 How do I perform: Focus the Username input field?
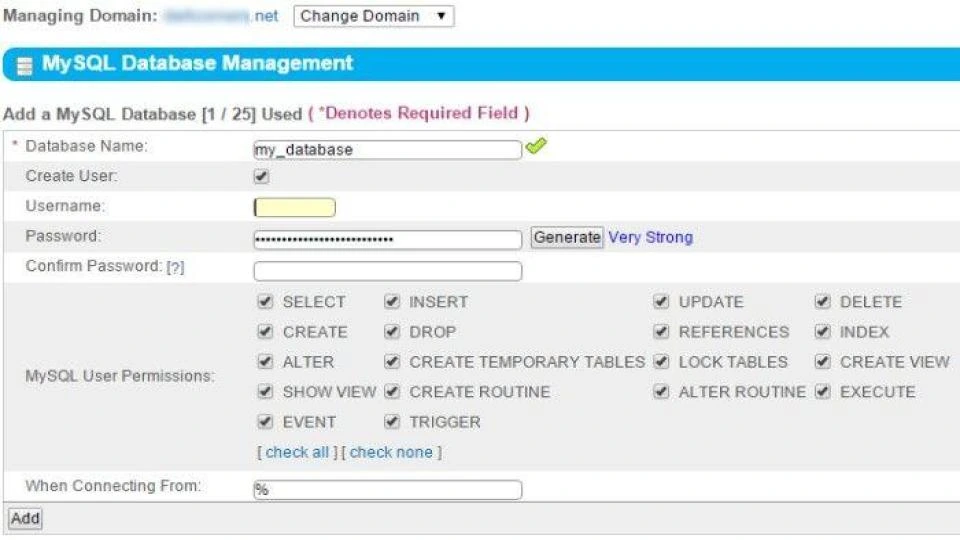295,208
